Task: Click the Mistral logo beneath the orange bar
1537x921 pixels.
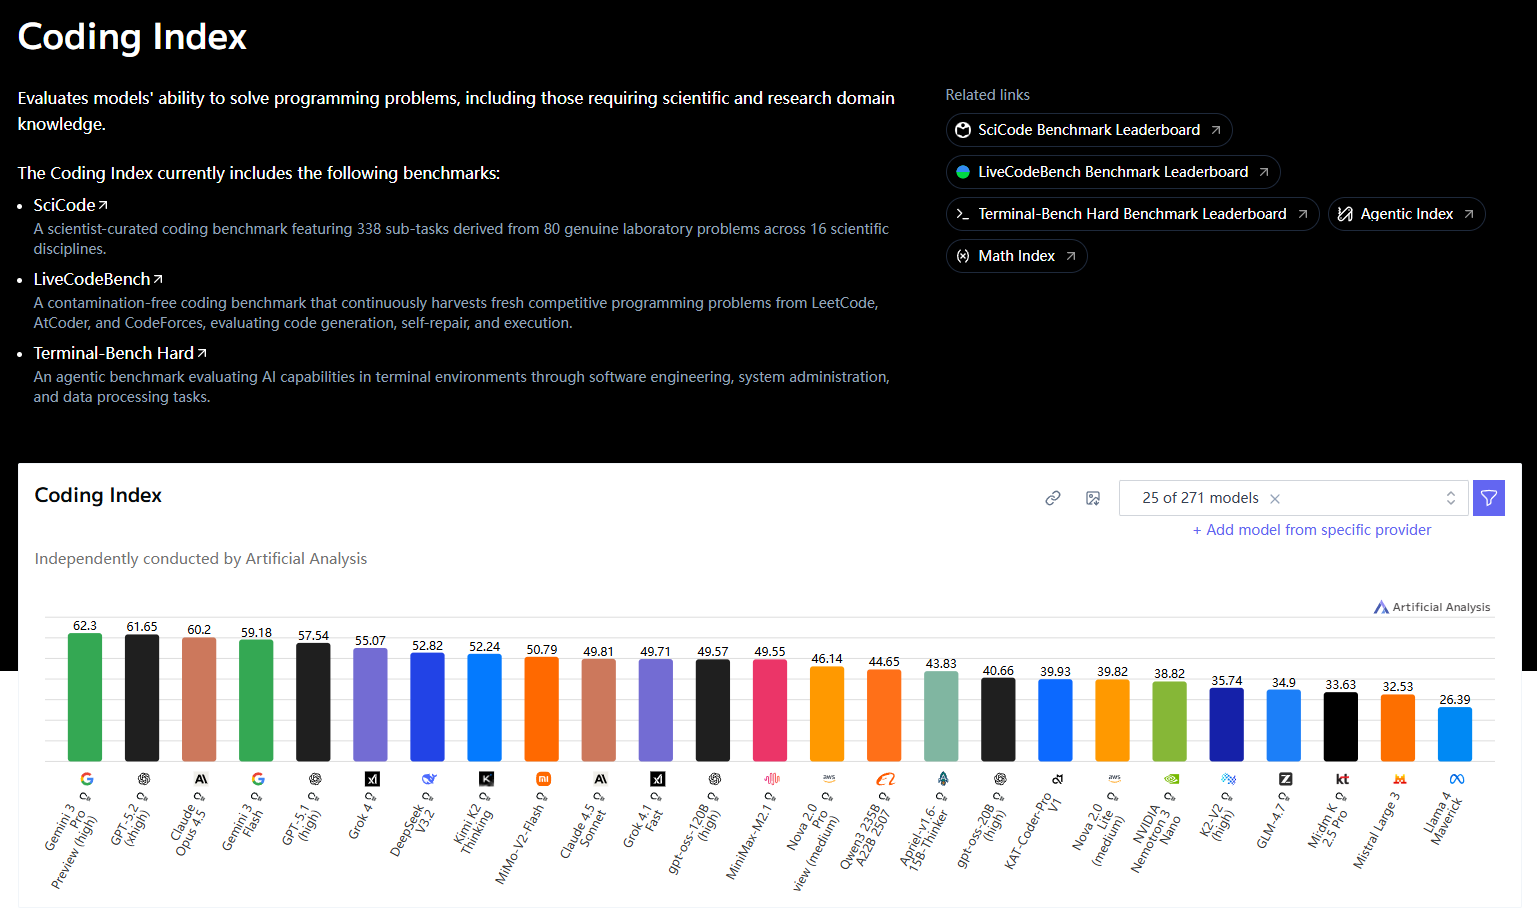Action: pos(1399,779)
